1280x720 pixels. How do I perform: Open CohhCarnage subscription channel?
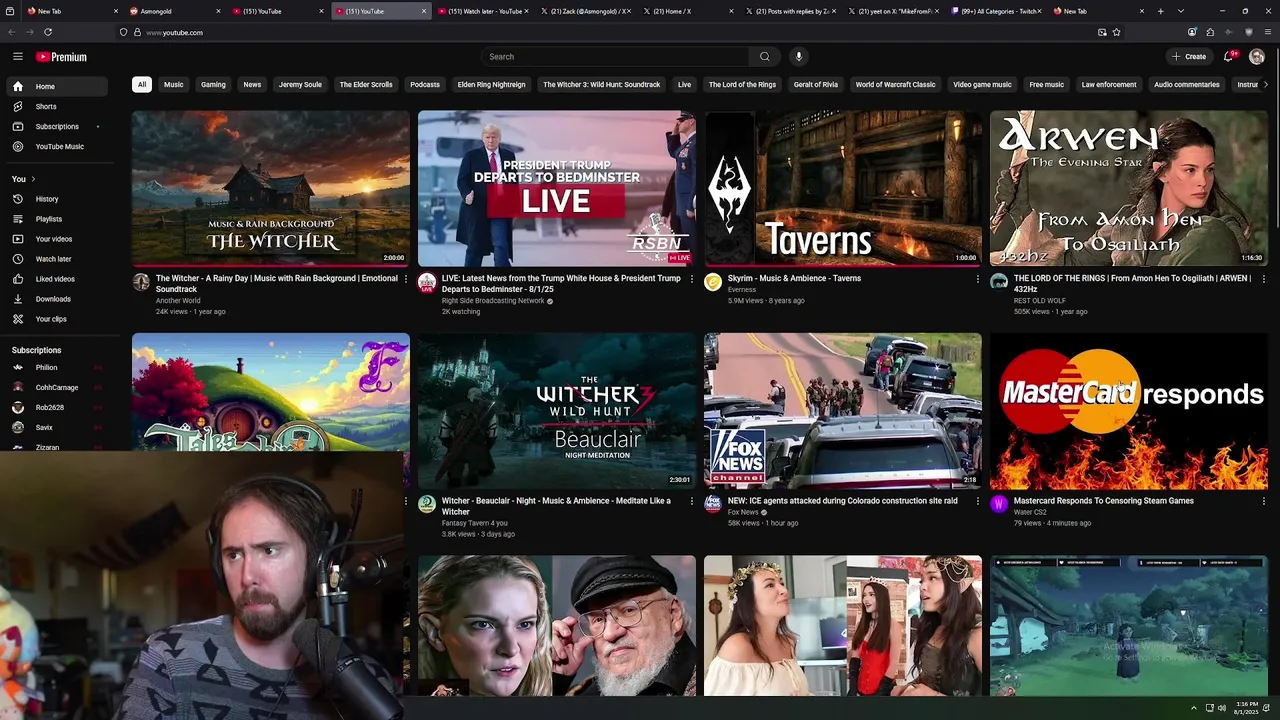(56, 388)
